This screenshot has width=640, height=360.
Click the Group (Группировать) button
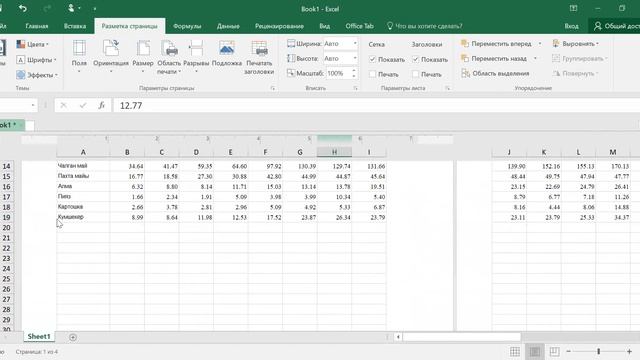click(x=580, y=58)
